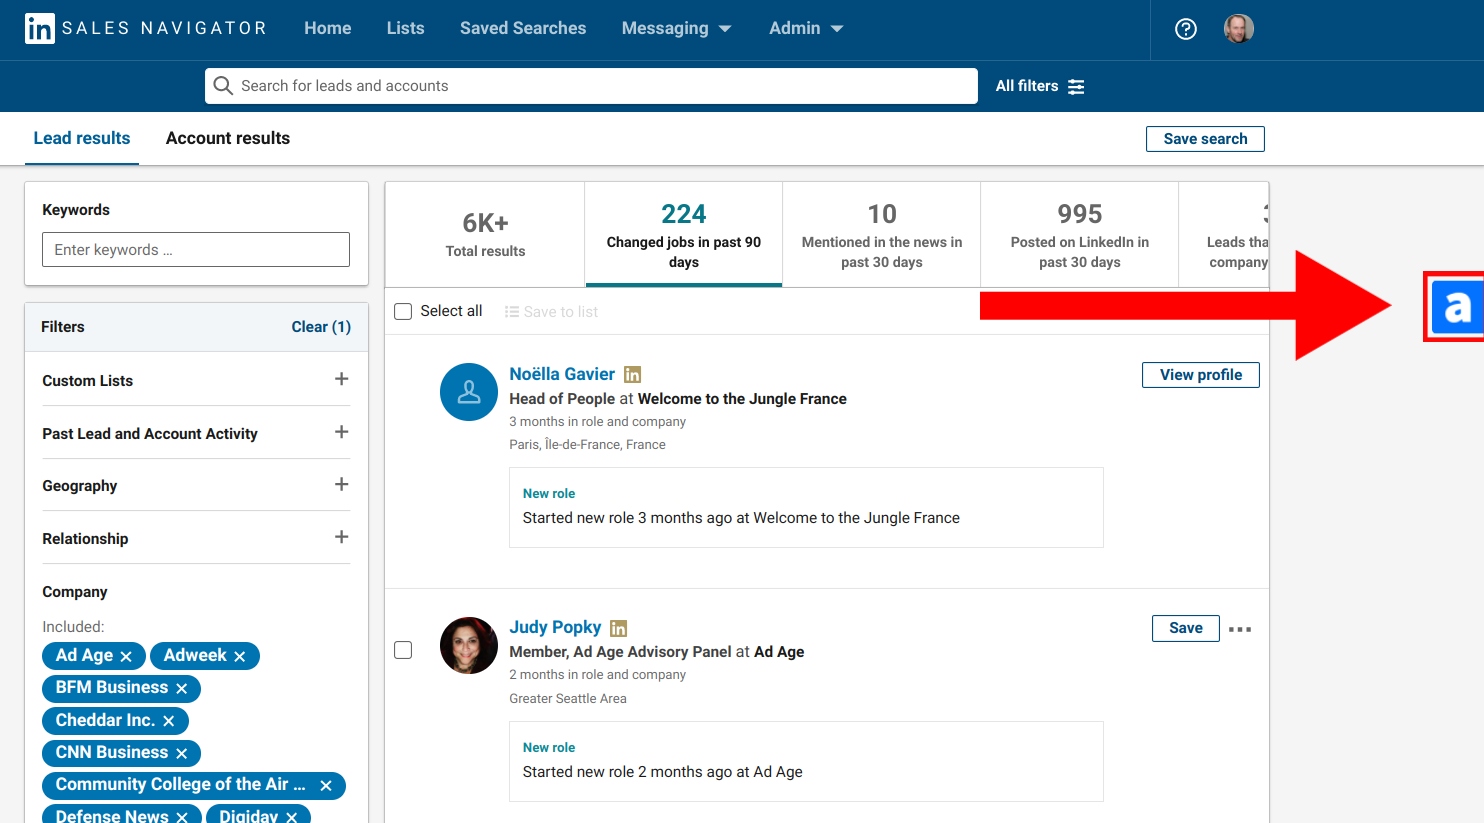Click New role card for Noëlla Gavier
Viewport: 1484px width, 823px height.
[x=806, y=507]
